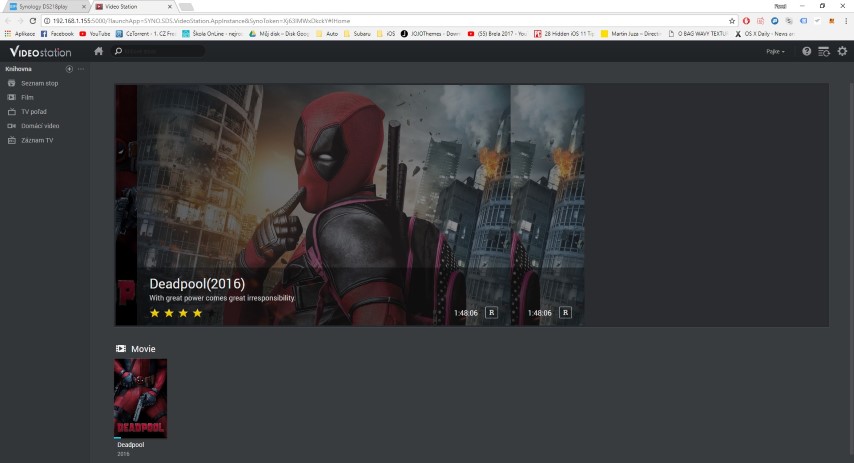The height and width of the screenshot is (463, 854).
Task: Open YouTube bookmark
Action: [x=95, y=34]
